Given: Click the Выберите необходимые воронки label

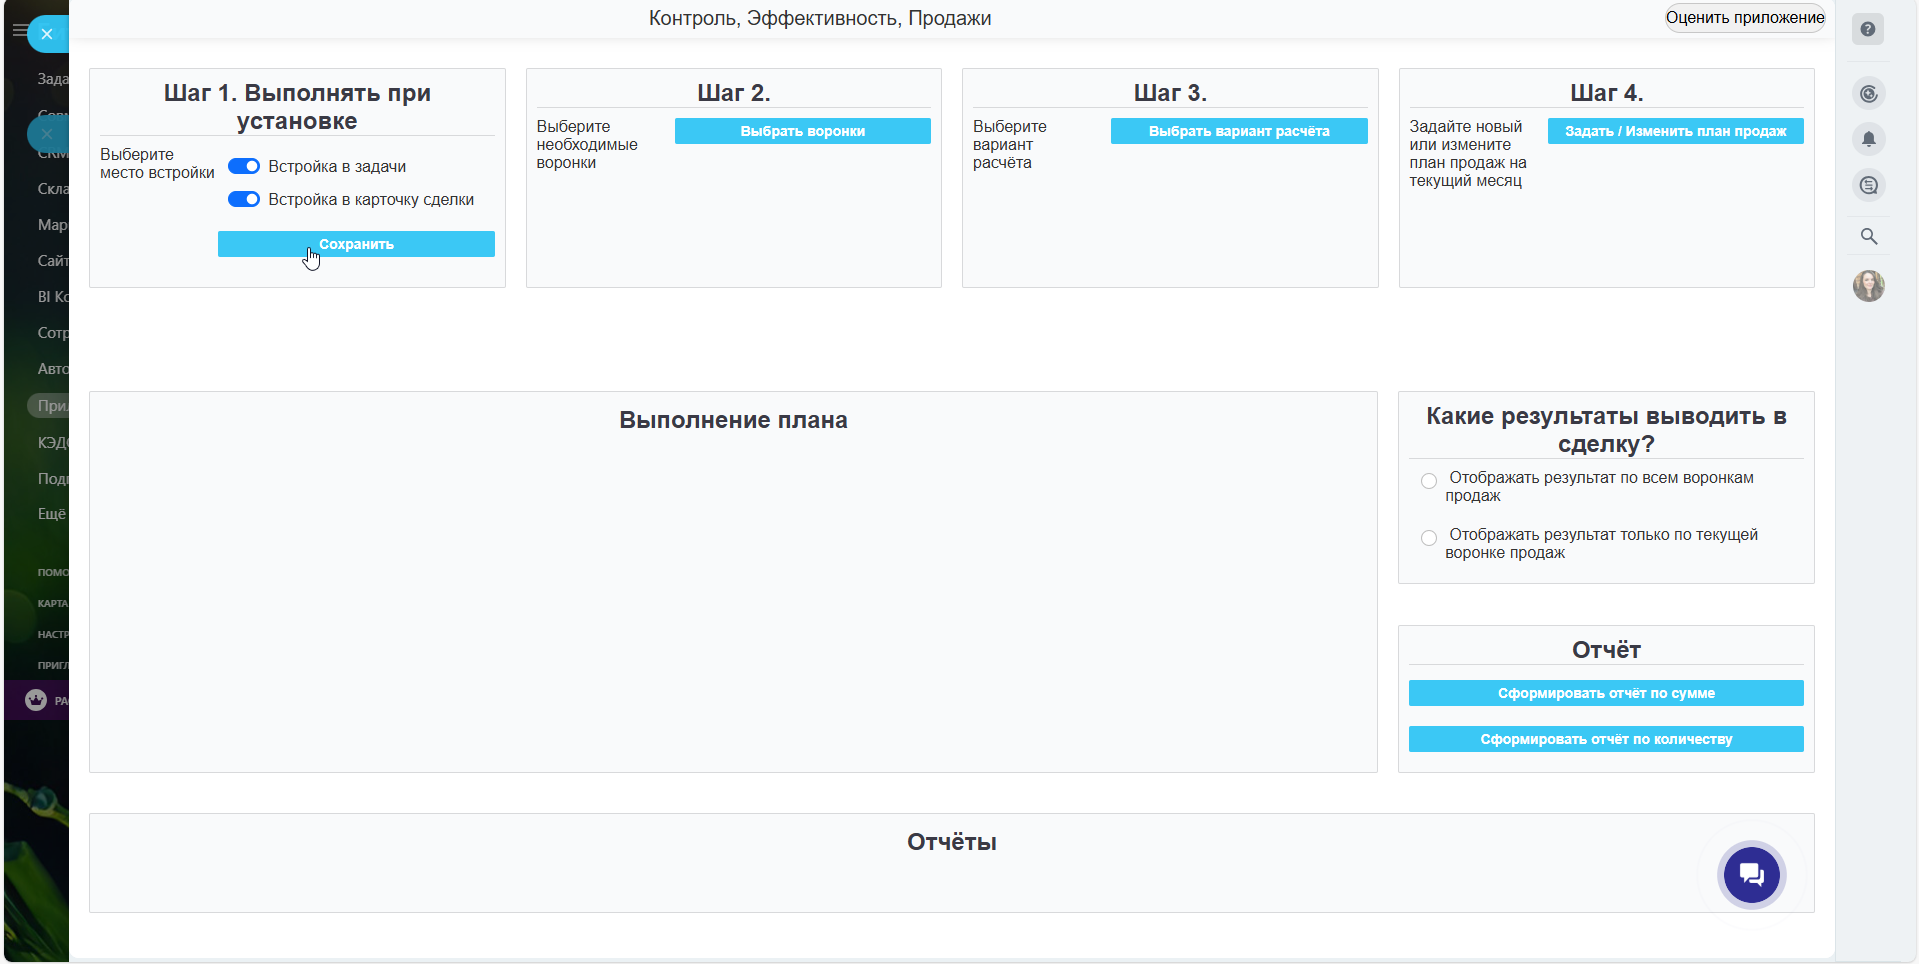Looking at the screenshot, I should pyautogui.click(x=587, y=145).
